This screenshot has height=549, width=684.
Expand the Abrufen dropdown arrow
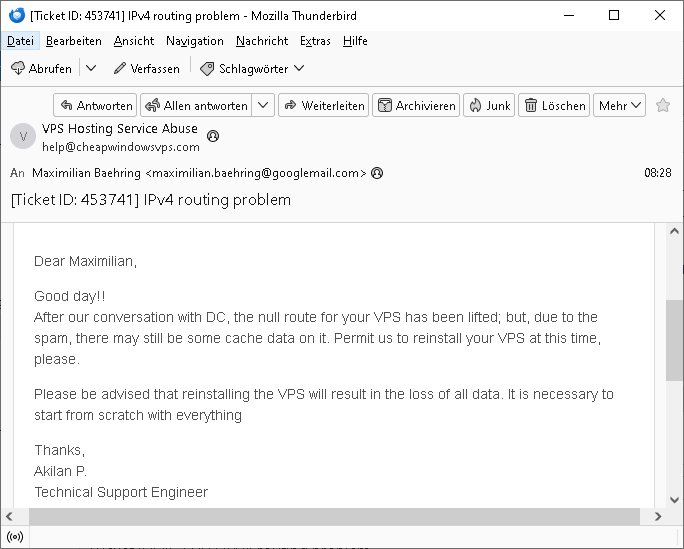(x=91, y=68)
